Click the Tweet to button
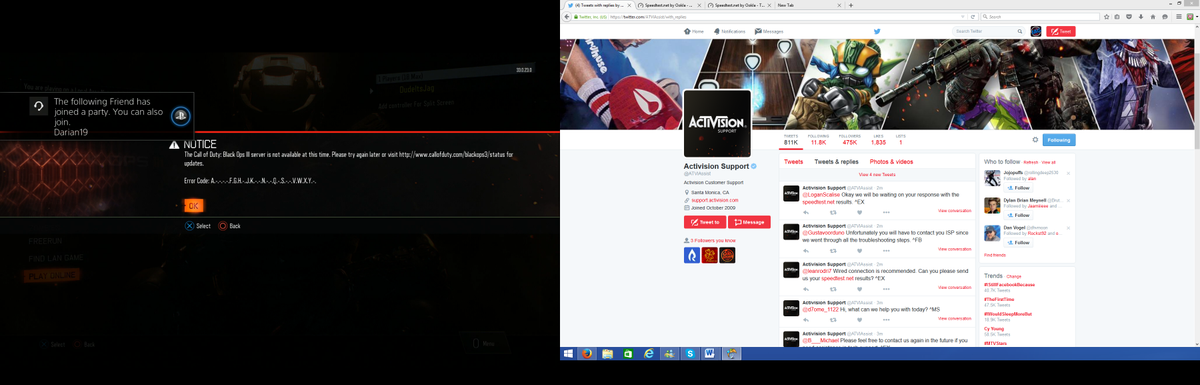Image resolution: width=1200 pixels, height=385 pixels. pos(705,222)
